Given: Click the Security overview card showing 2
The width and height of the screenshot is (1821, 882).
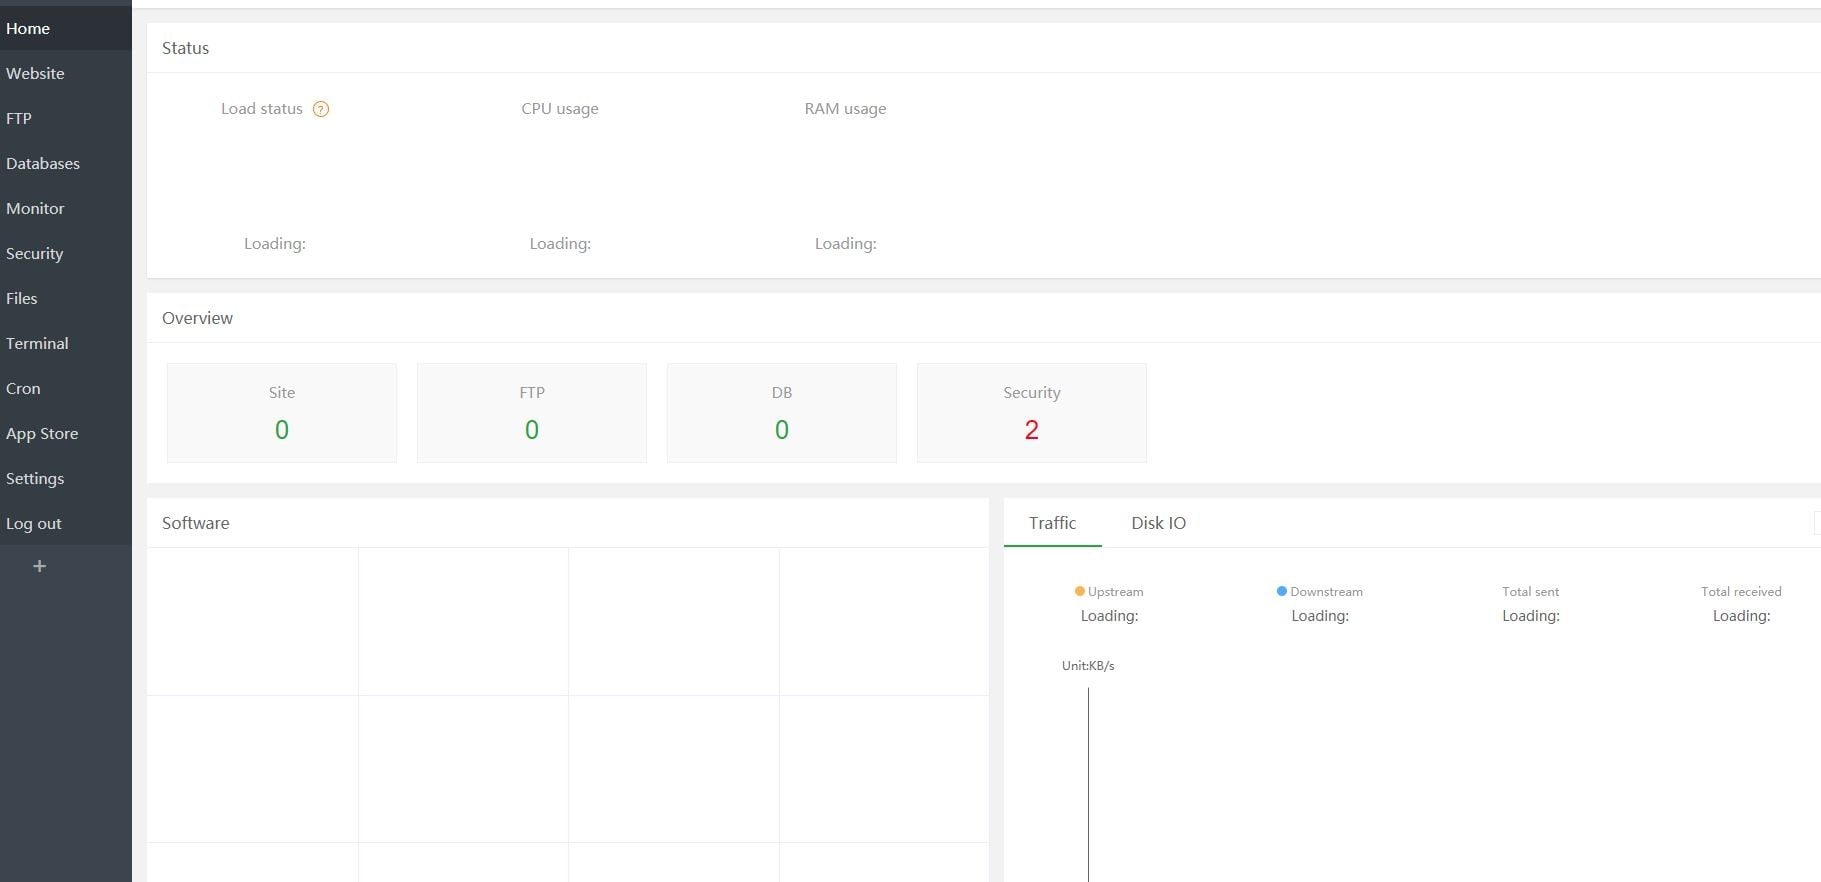Looking at the screenshot, I should [1031, 413].
